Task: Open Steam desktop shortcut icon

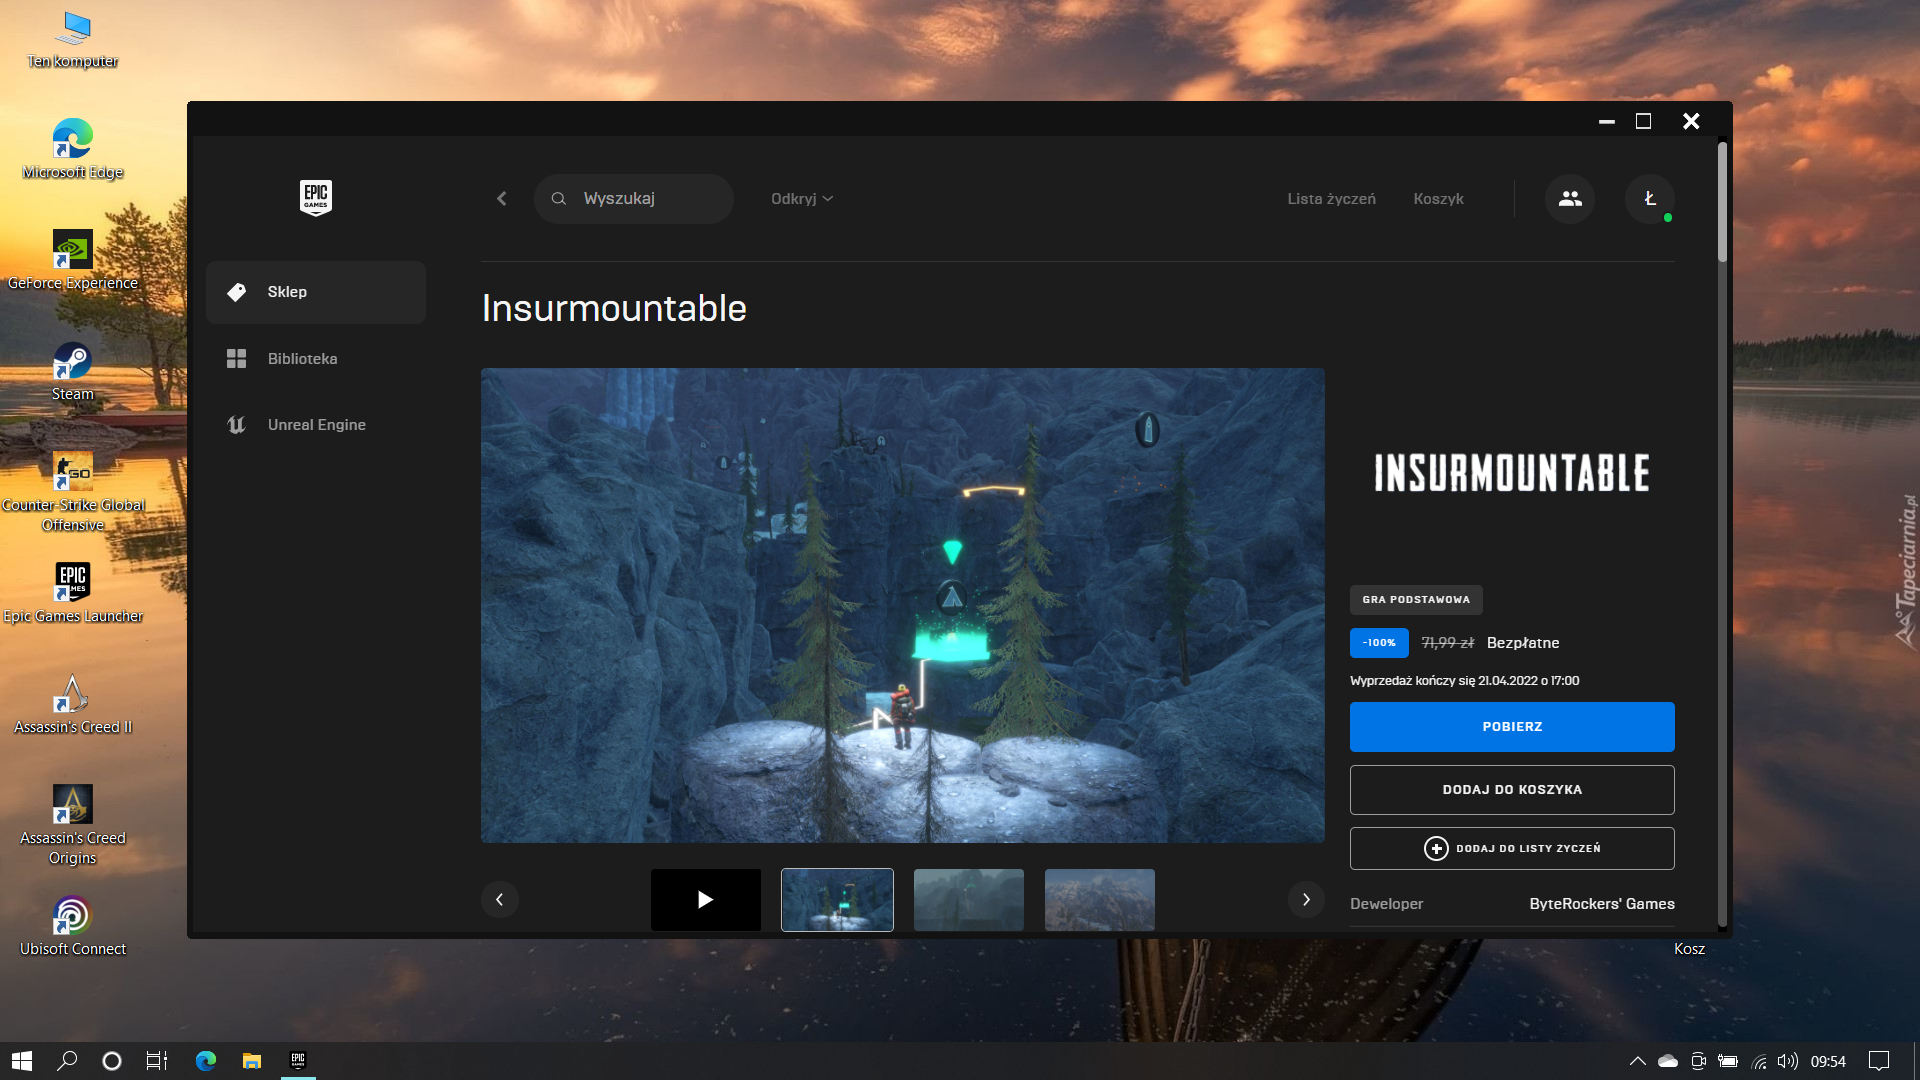Action: [x=72, y=361]
